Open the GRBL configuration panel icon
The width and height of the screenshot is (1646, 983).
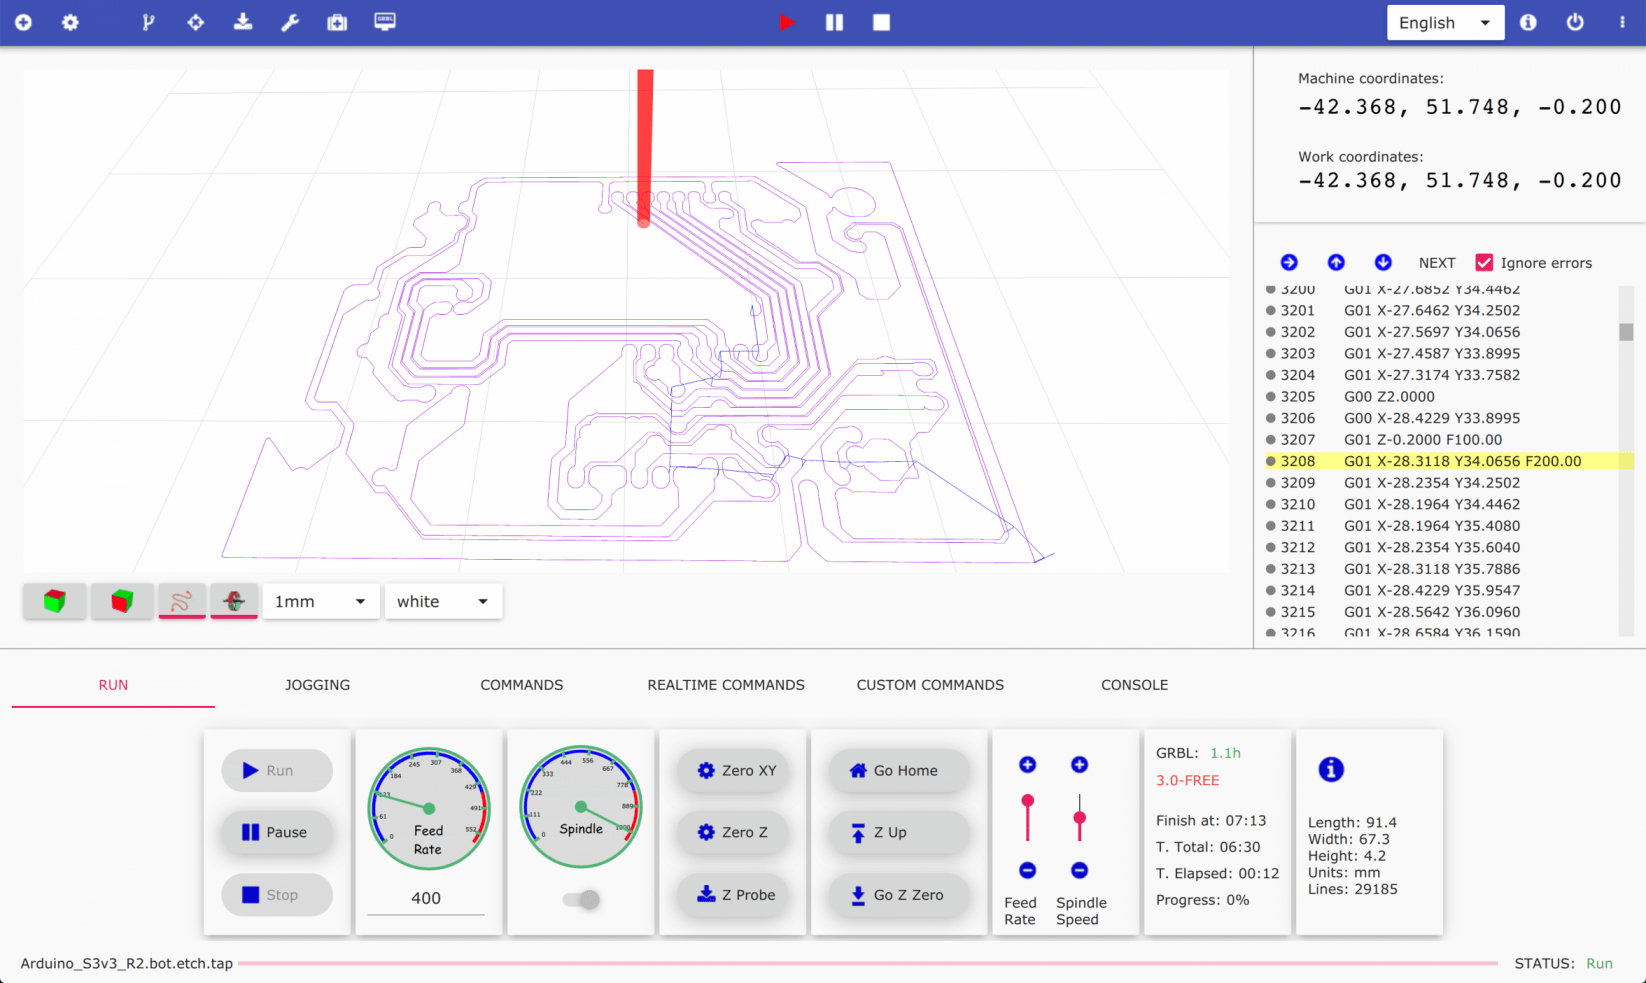point(384,21)
